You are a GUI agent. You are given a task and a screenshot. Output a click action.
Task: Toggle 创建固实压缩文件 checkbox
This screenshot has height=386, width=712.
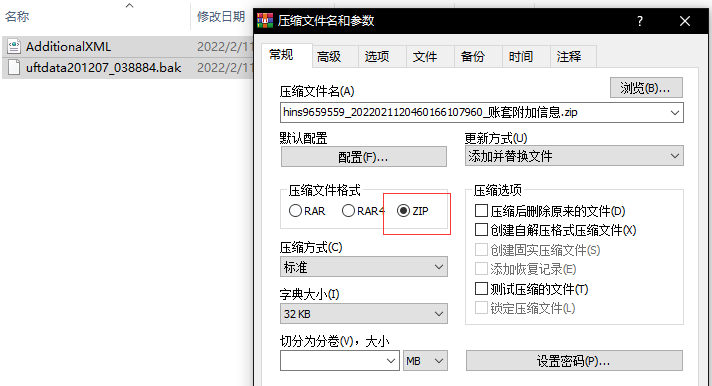[481, 250]
